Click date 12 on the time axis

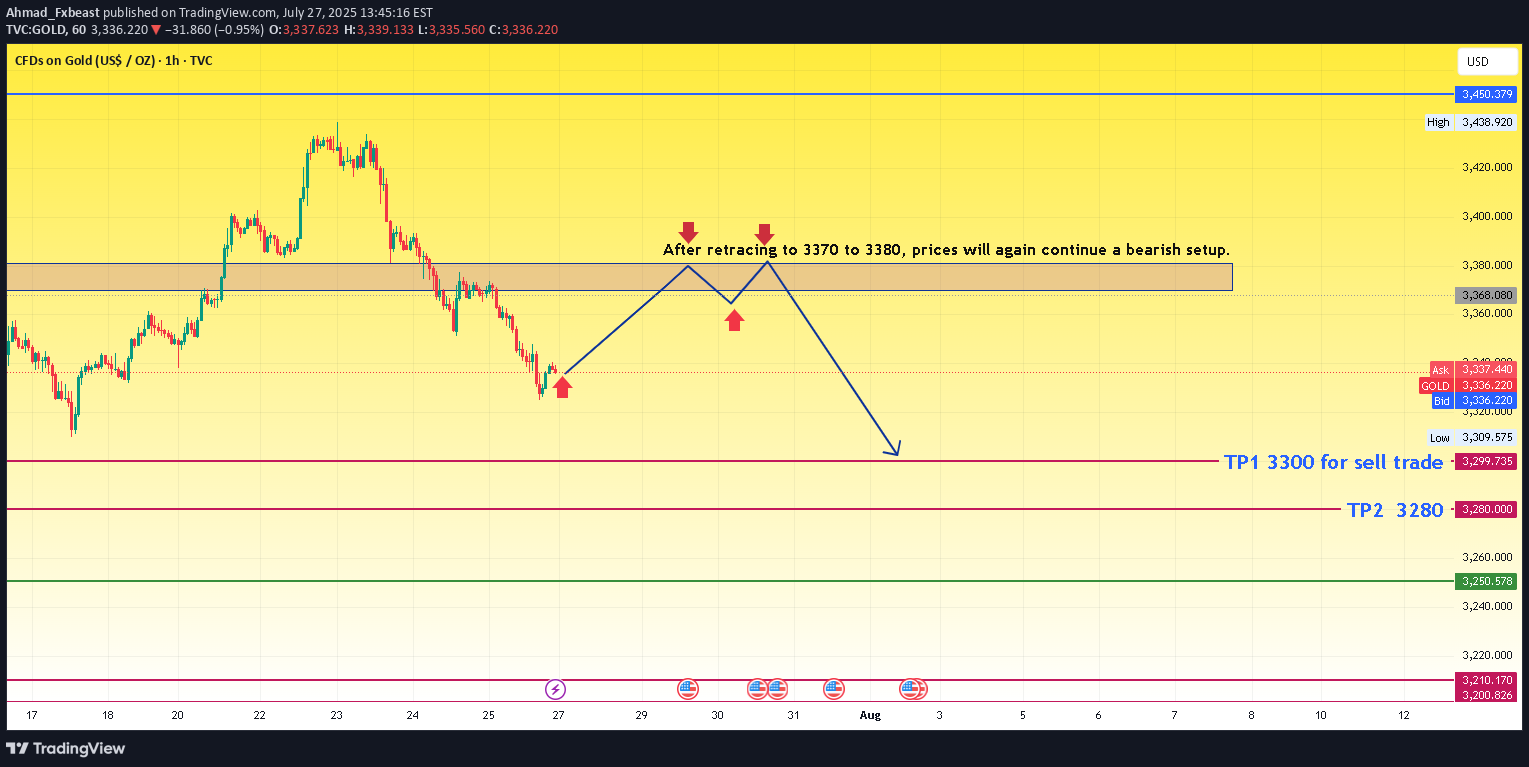click(x=1403, y=715)
